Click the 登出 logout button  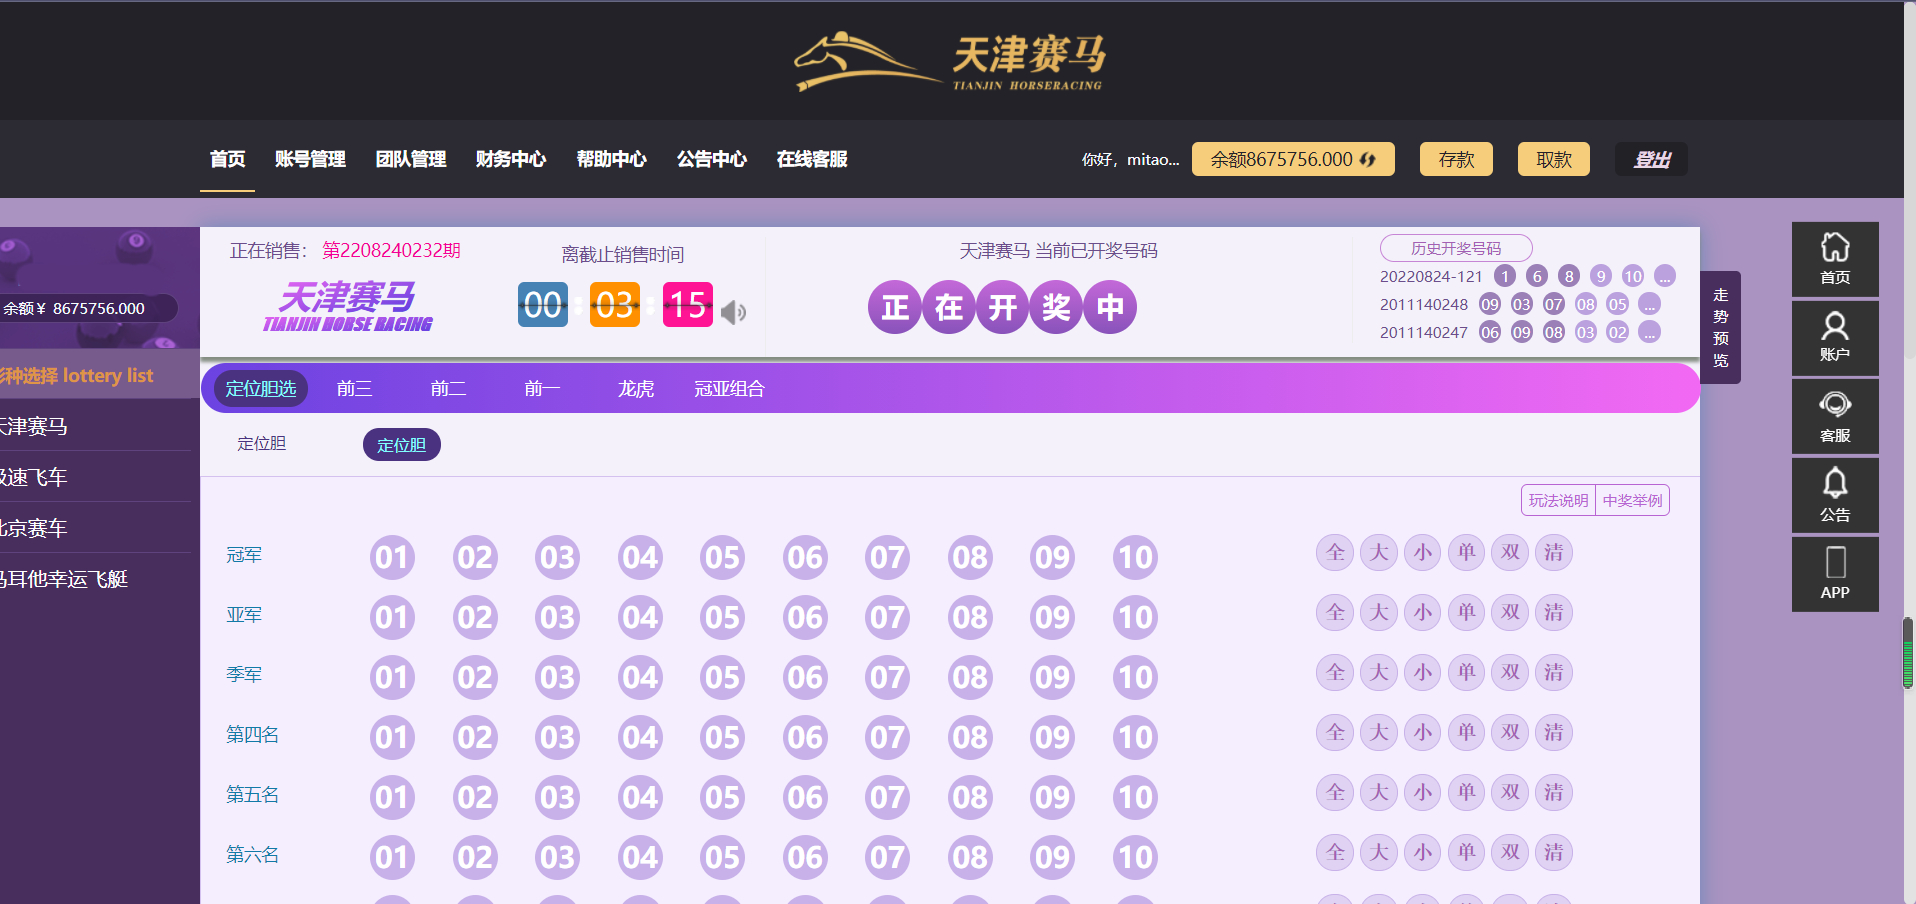tap(1650, 160)
